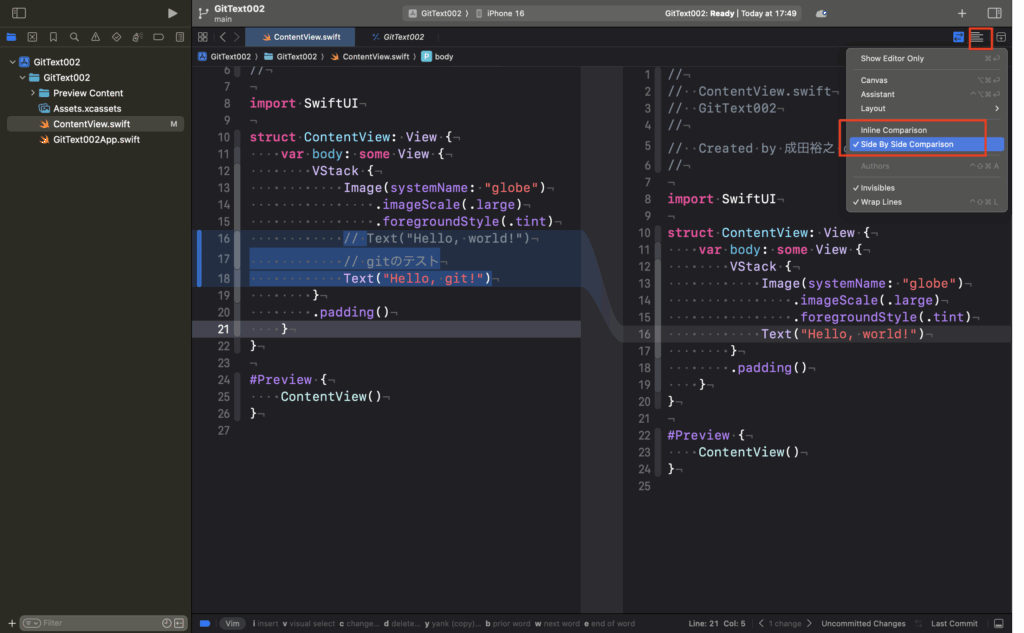This screenshot has width=1024, height=633.
Task: Toggle recent files filter clock icon
Action: [167, 623]
